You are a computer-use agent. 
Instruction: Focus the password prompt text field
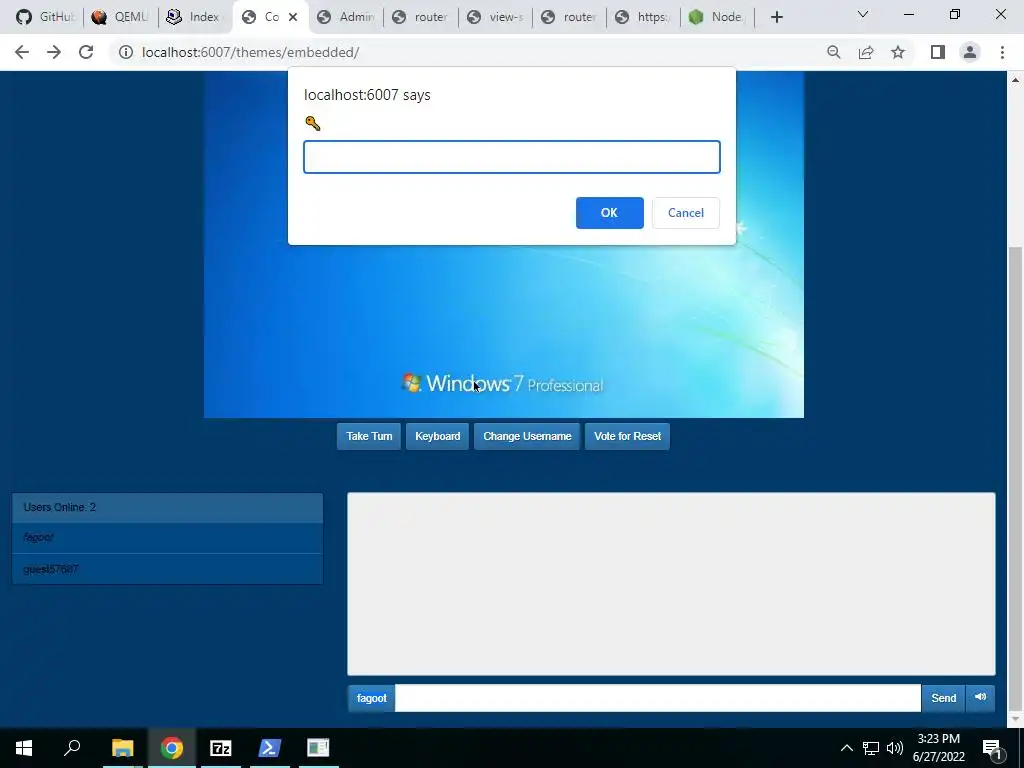click(x=511, y=157)
